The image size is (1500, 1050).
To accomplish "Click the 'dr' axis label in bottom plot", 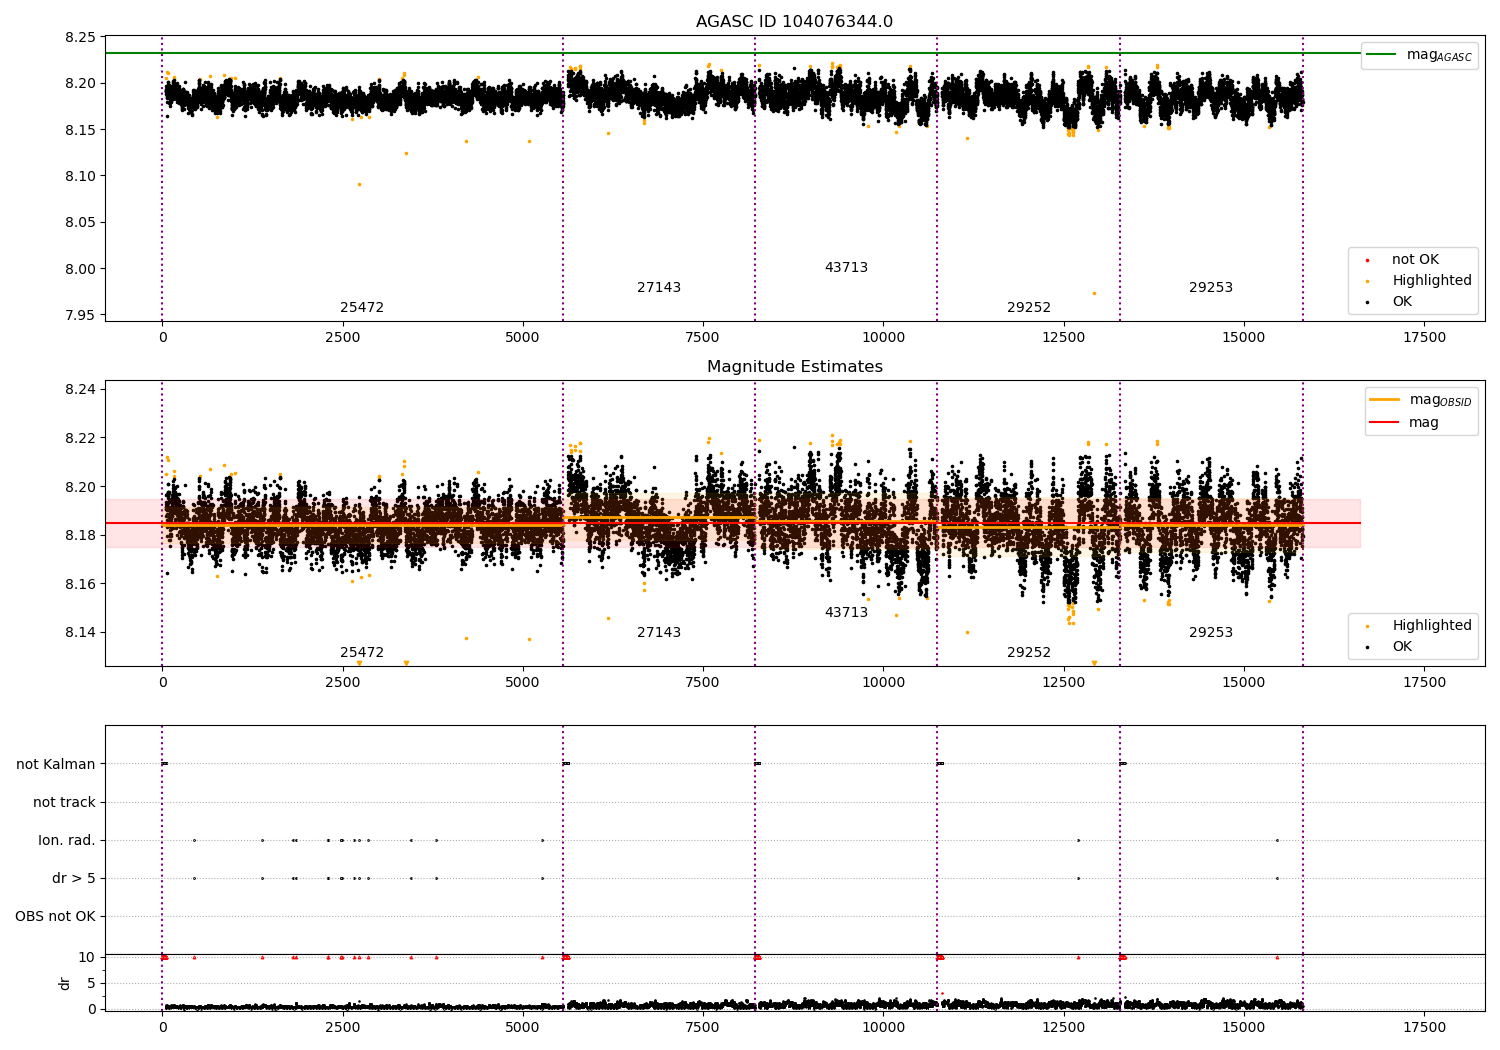I will pos(65,983).
